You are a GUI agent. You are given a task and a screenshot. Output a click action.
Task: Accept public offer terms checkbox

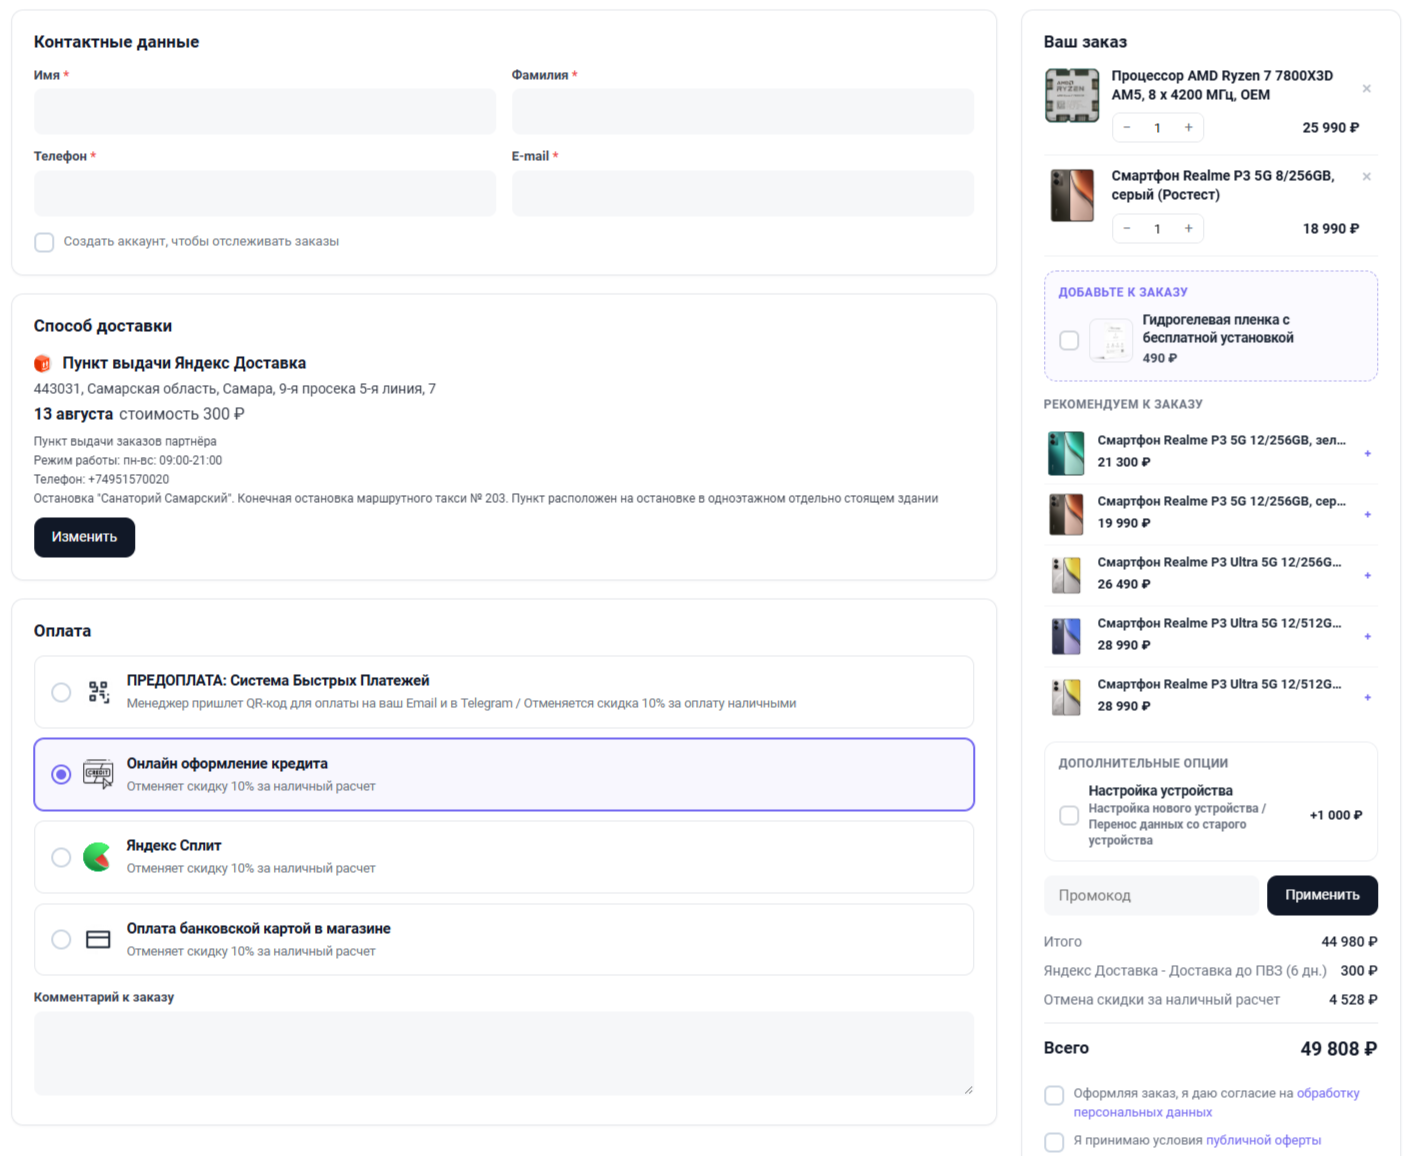(x=1054, y=1142)
